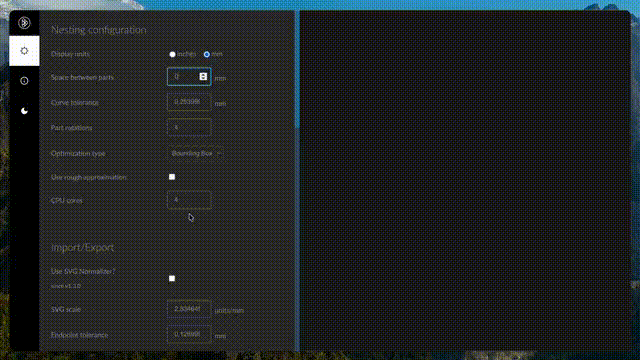This screenshot has height=360, width=640.
Task: Click the Curve tolerance input field
Action: click(x=189, y=102)
